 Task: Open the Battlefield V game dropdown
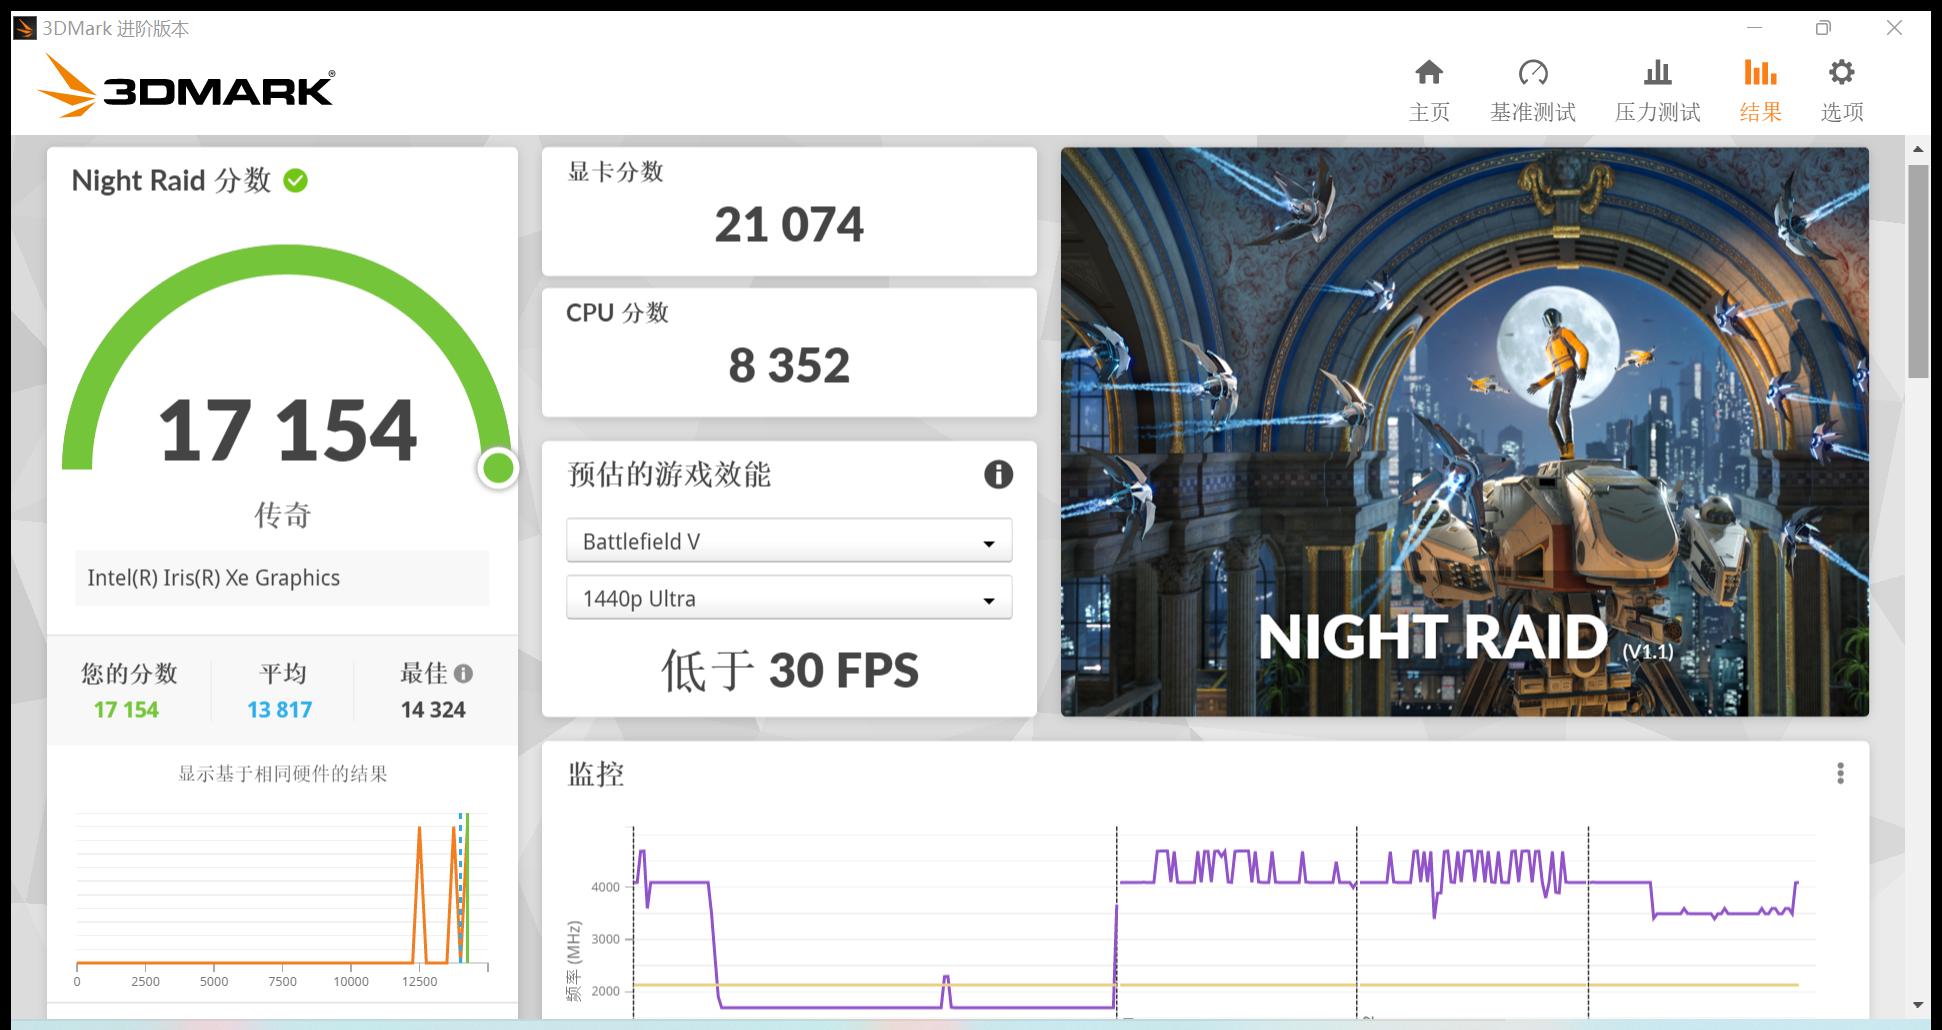click(789, 541)
